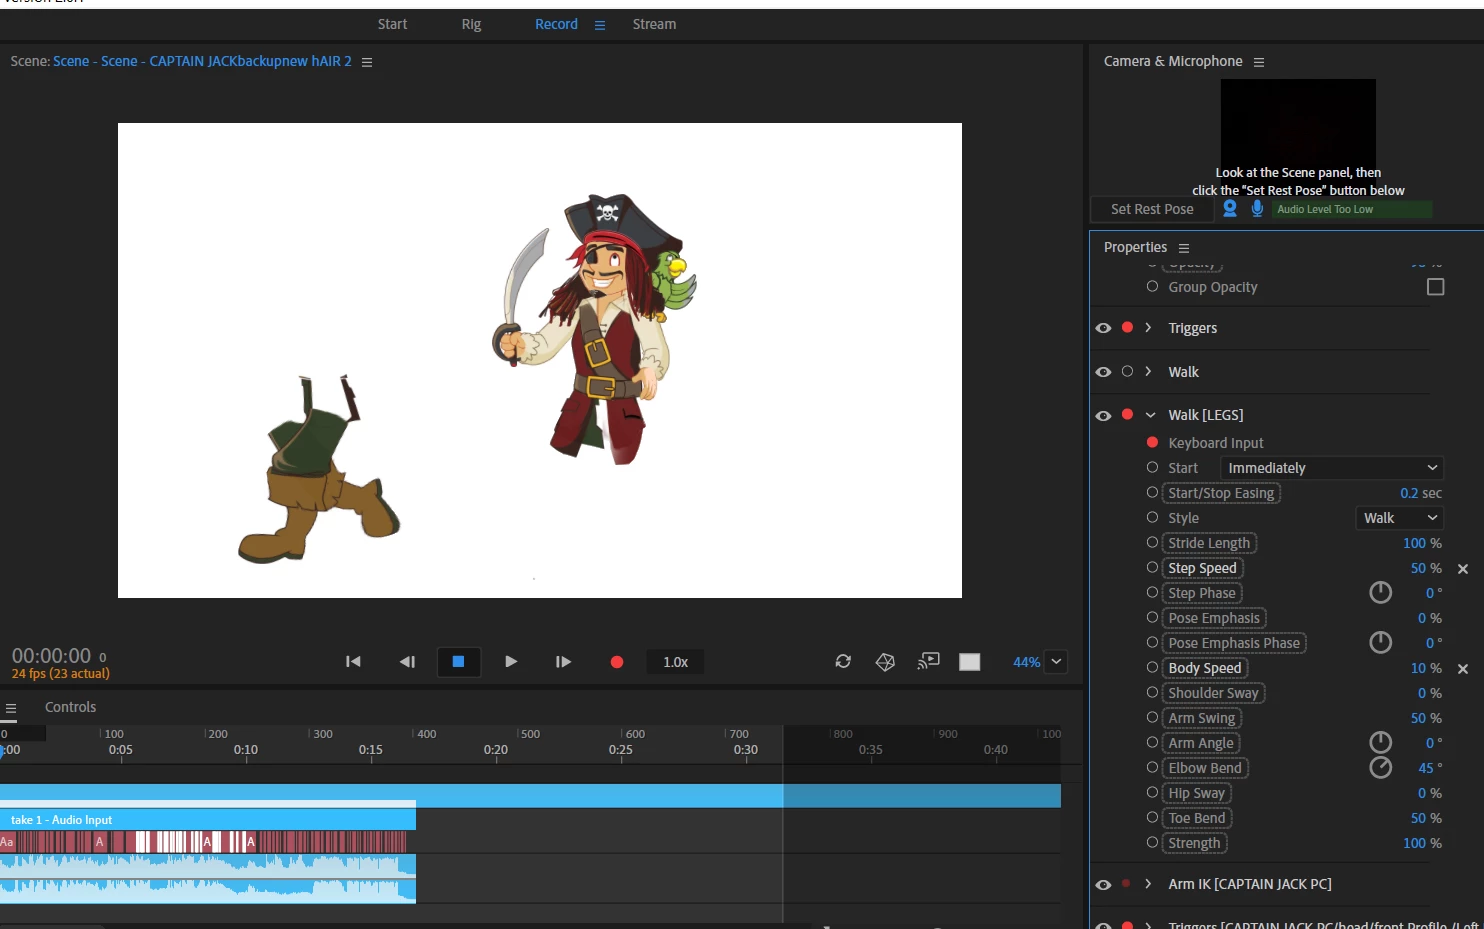1484x929 pixels.
Task: Open the Start dropdown set to Immediately
Action: pos(1332,468)
